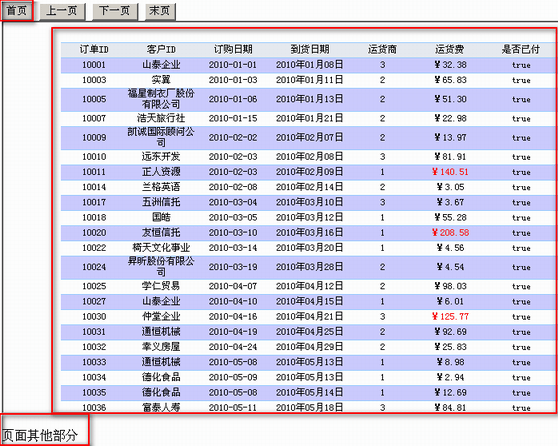Click customer 浩天旅行社 cell
The height and width of the screenshot is (446, 558).
point(161,118)
